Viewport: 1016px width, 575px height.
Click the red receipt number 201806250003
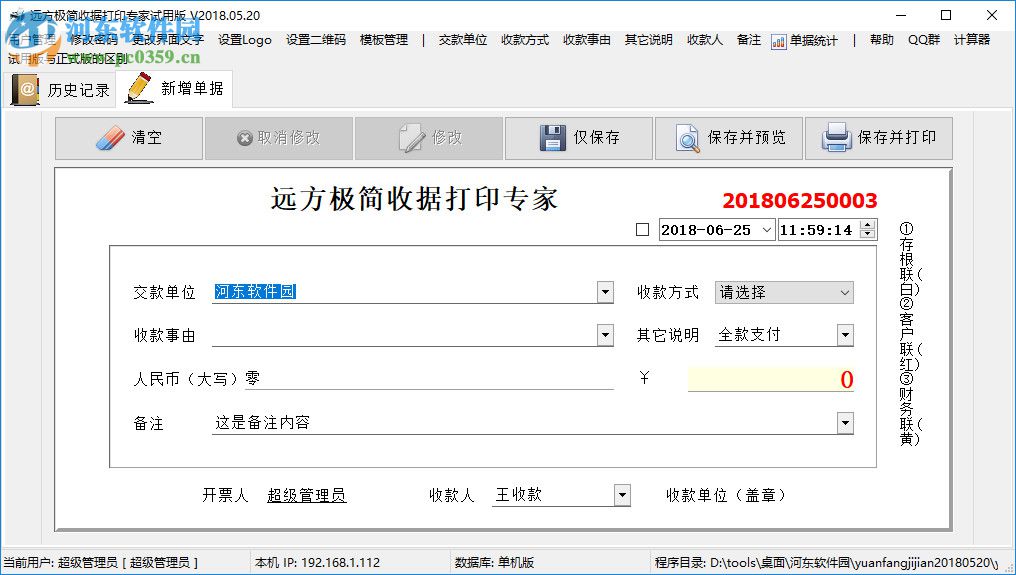tap(800, 201)
